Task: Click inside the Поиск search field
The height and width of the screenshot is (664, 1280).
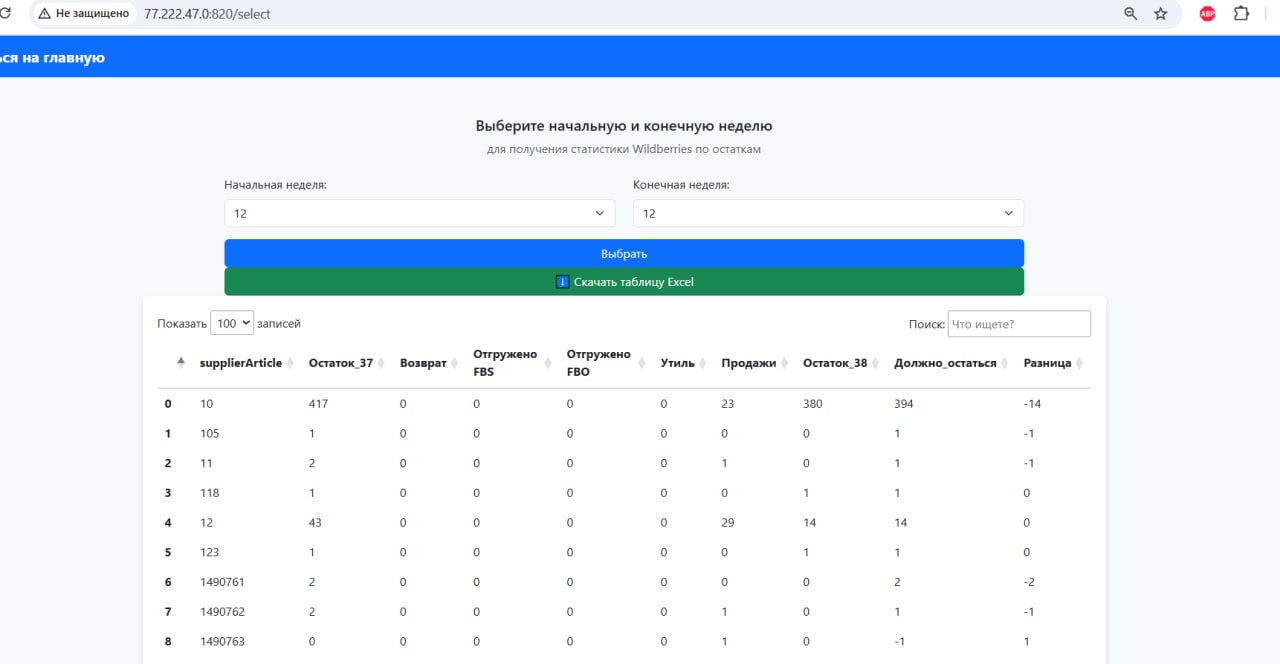Action: pos(1019,323)
